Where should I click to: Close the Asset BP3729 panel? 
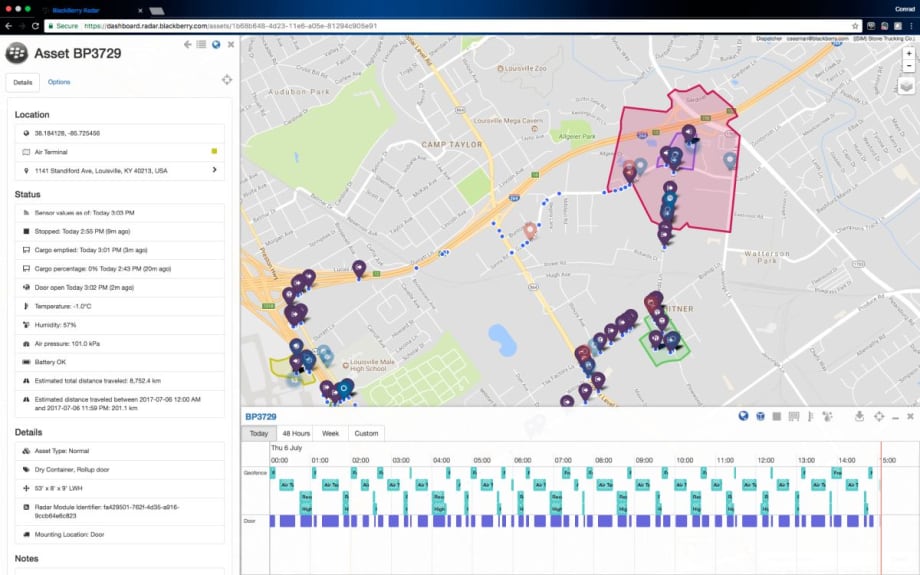[x=231, y=45]
